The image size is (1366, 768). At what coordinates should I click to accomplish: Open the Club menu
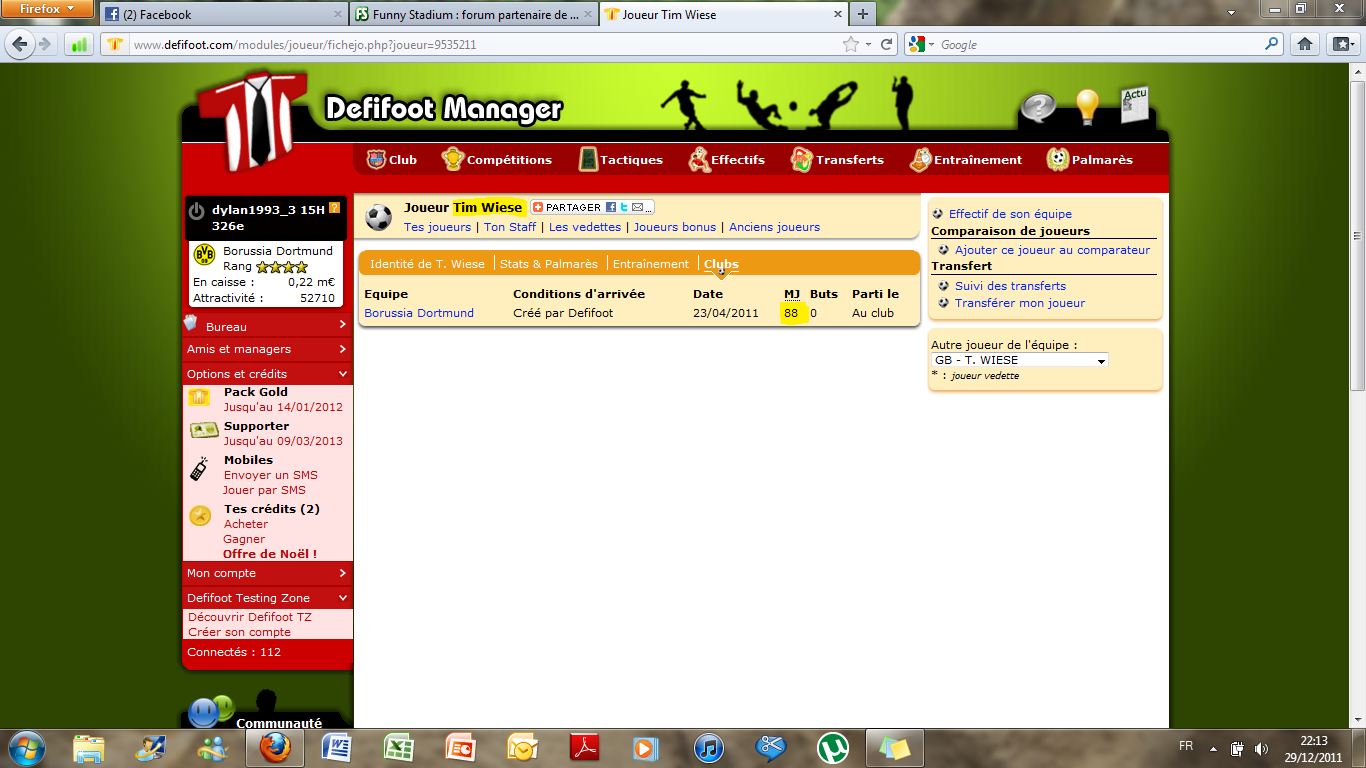click(392, 159)
